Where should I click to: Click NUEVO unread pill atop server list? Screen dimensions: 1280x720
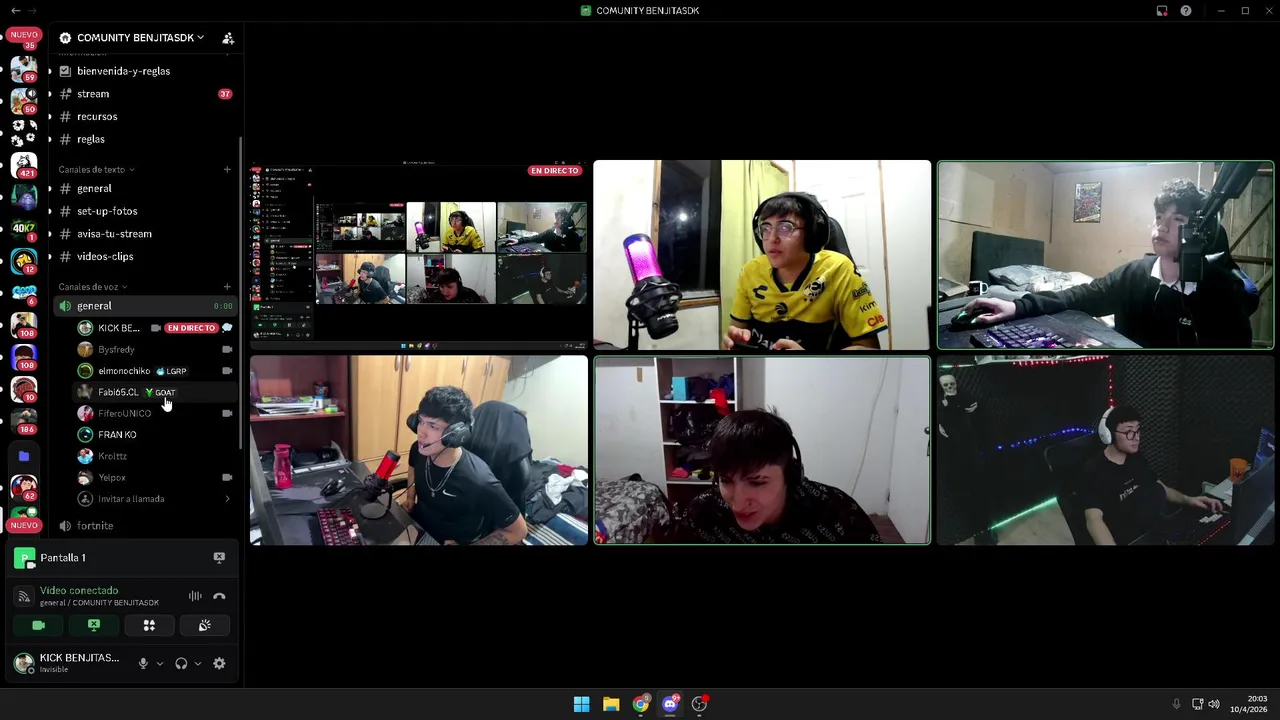24,34
